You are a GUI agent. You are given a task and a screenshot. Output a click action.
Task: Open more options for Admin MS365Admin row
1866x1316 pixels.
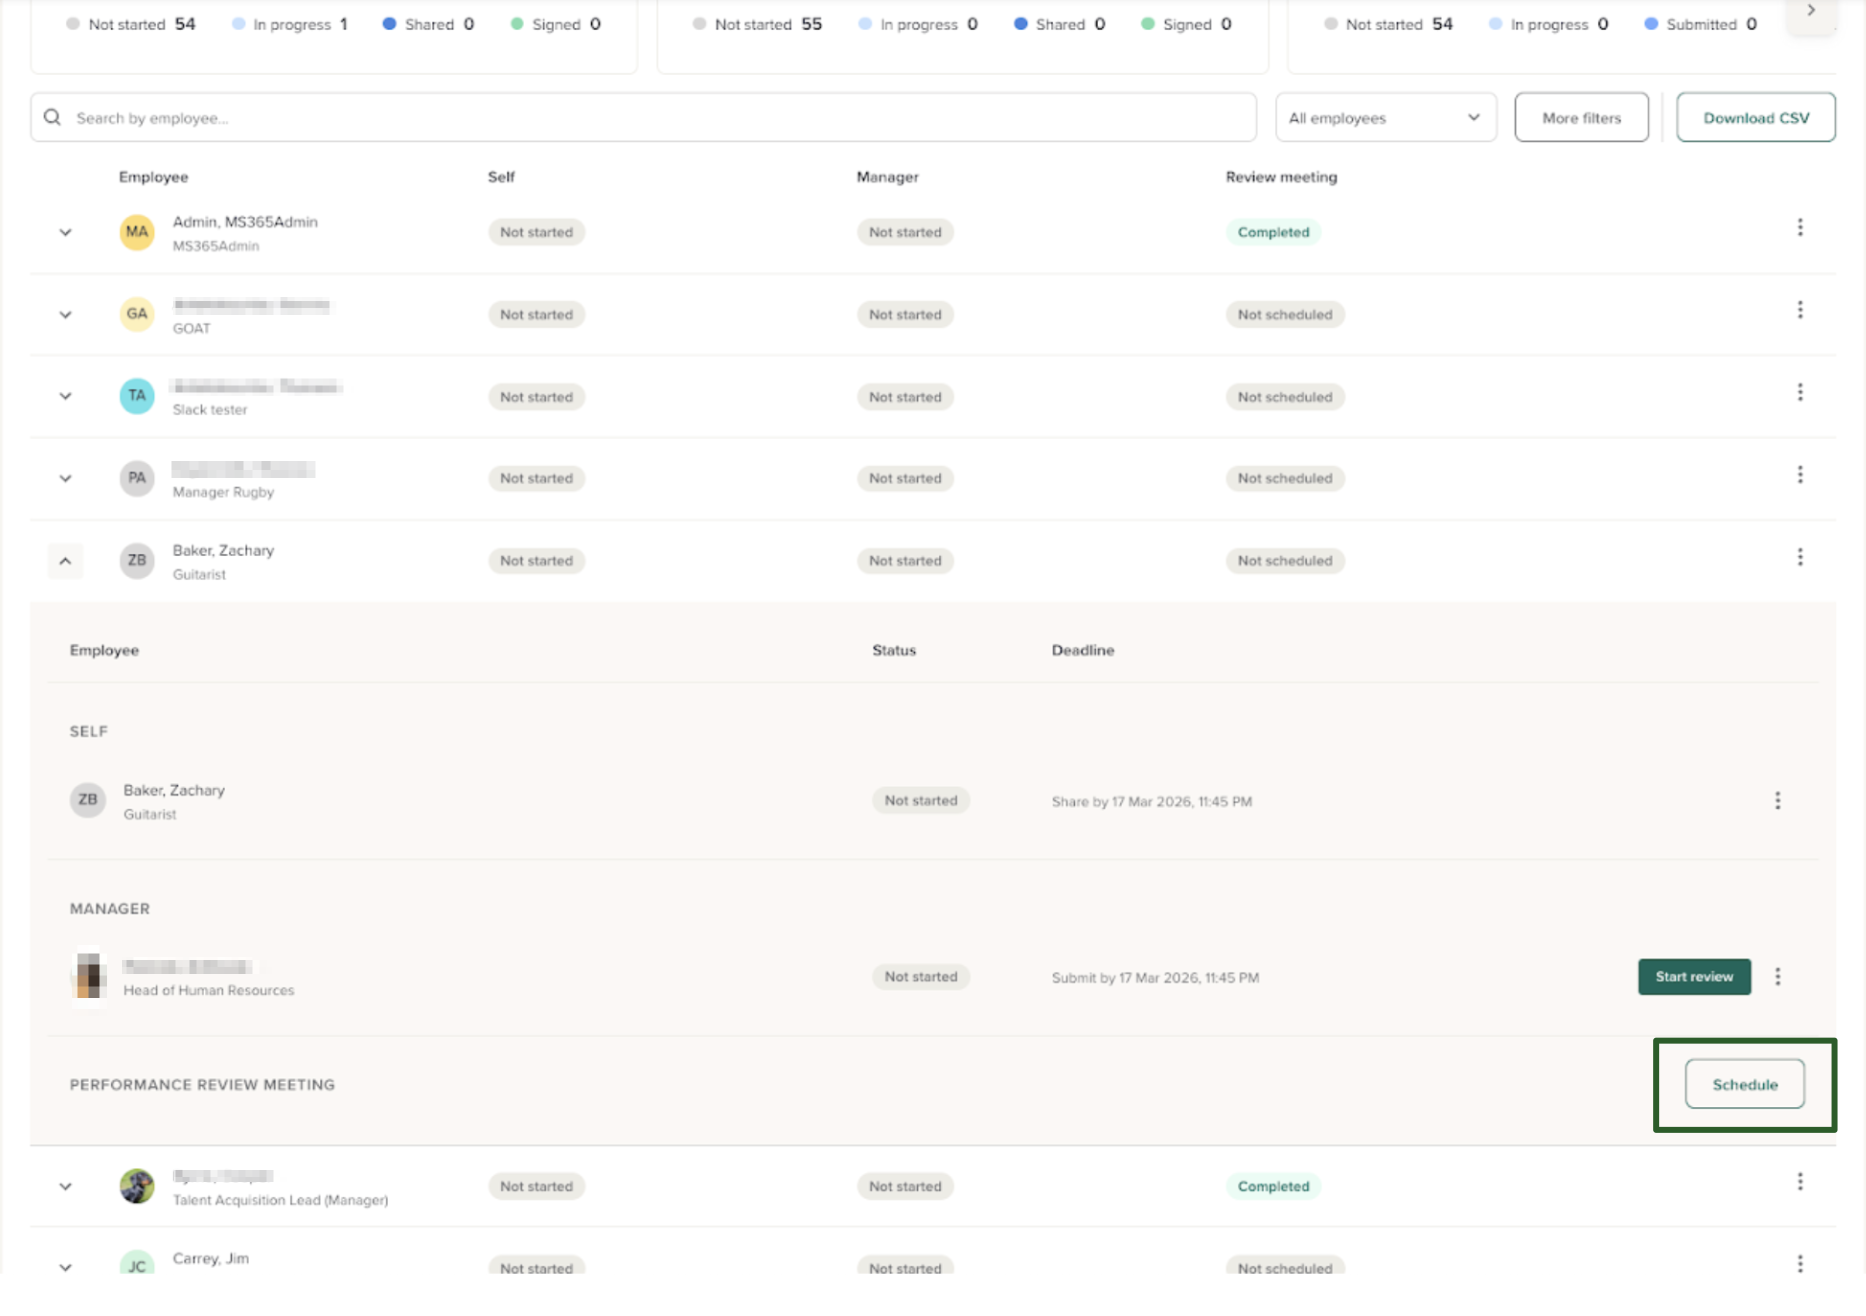tap(1800, 228)
